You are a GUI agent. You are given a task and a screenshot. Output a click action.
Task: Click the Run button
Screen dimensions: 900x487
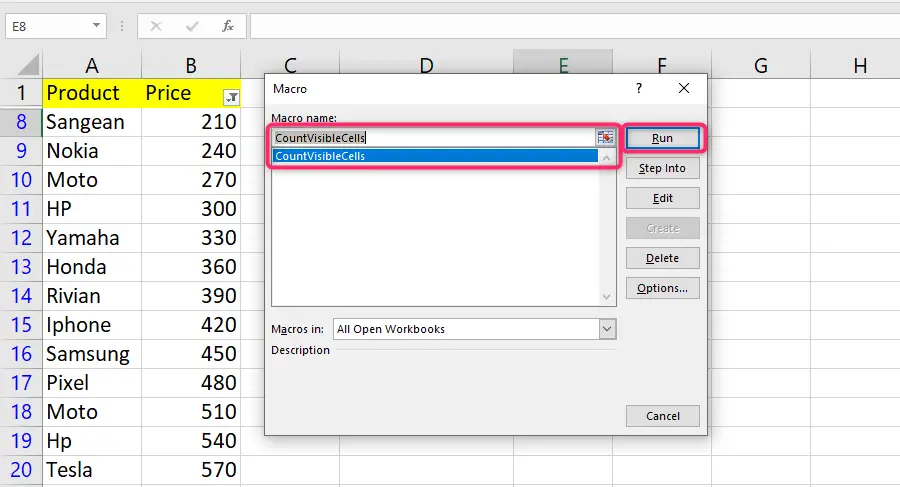click(662, 138)
